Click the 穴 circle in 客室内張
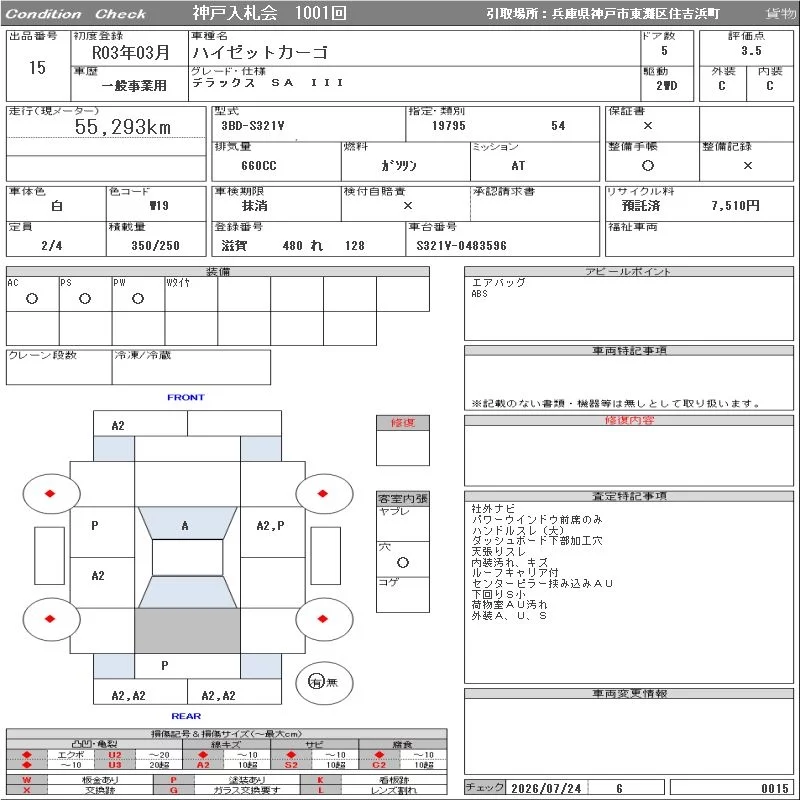Screen dimensions: 800x800 point(403,562)
